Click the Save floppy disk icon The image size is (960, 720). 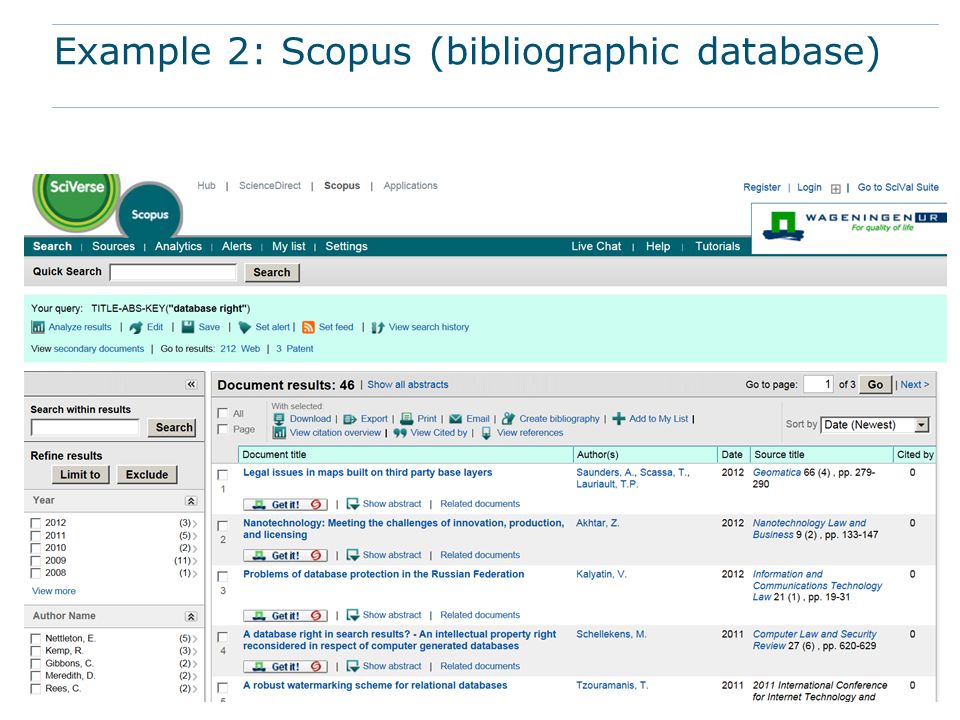click(188, 327)
